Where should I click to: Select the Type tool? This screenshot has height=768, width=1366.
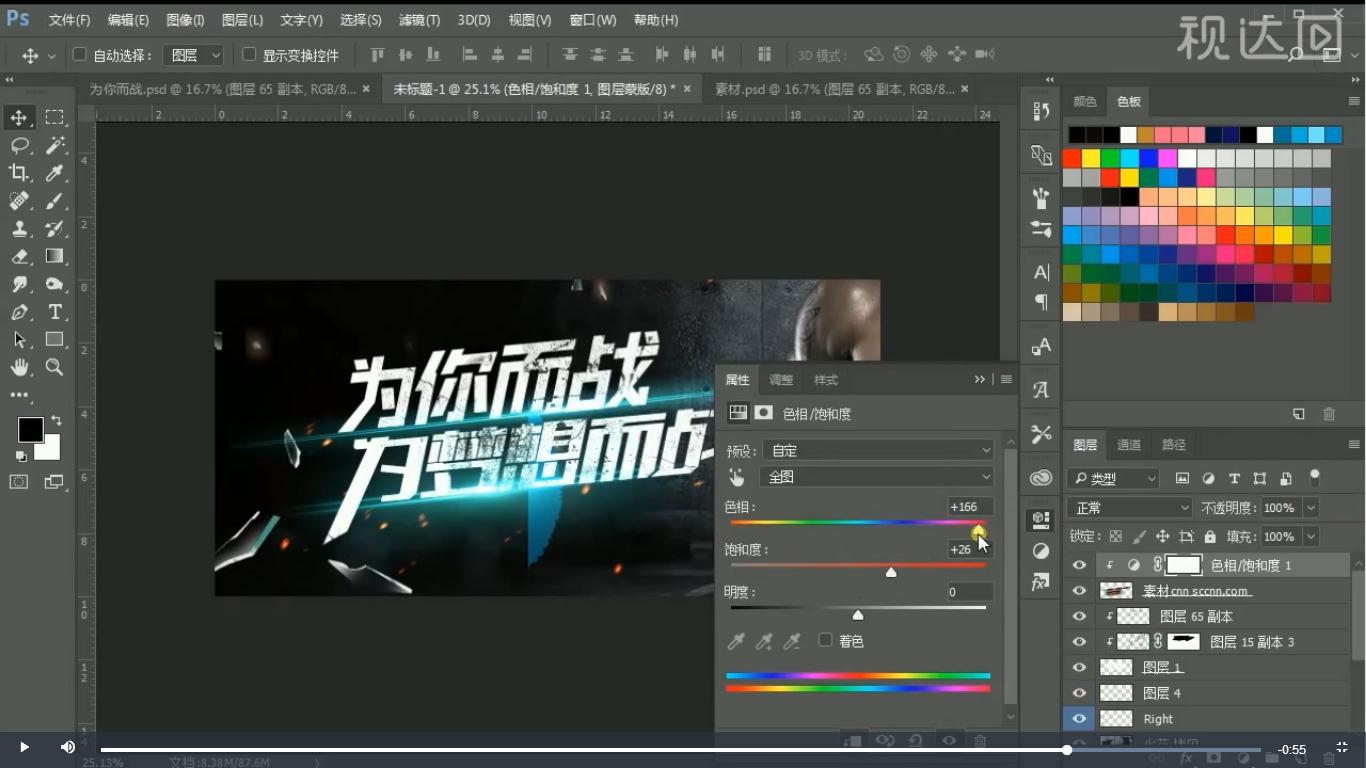pos(54,311)
